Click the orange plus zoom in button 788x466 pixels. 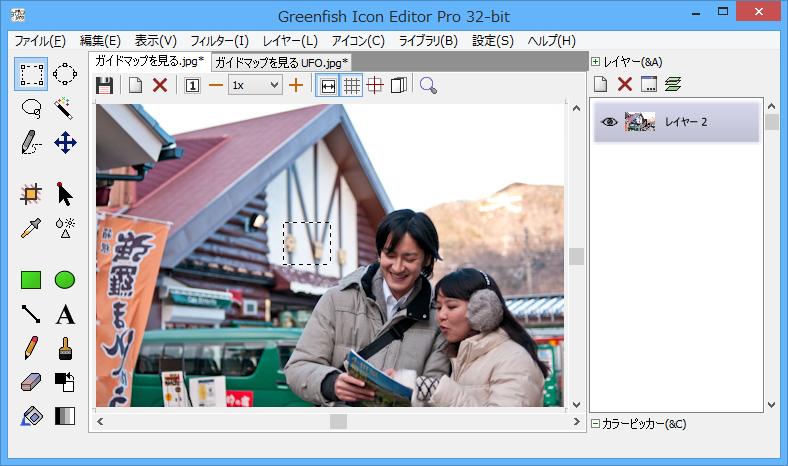click(295, 86)
